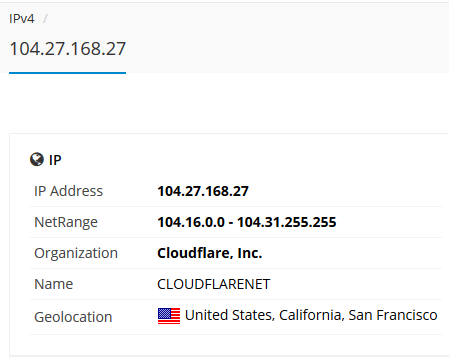Select the 104.27.168.27 page title tab
449x362 pixels.
pos(68,49)
